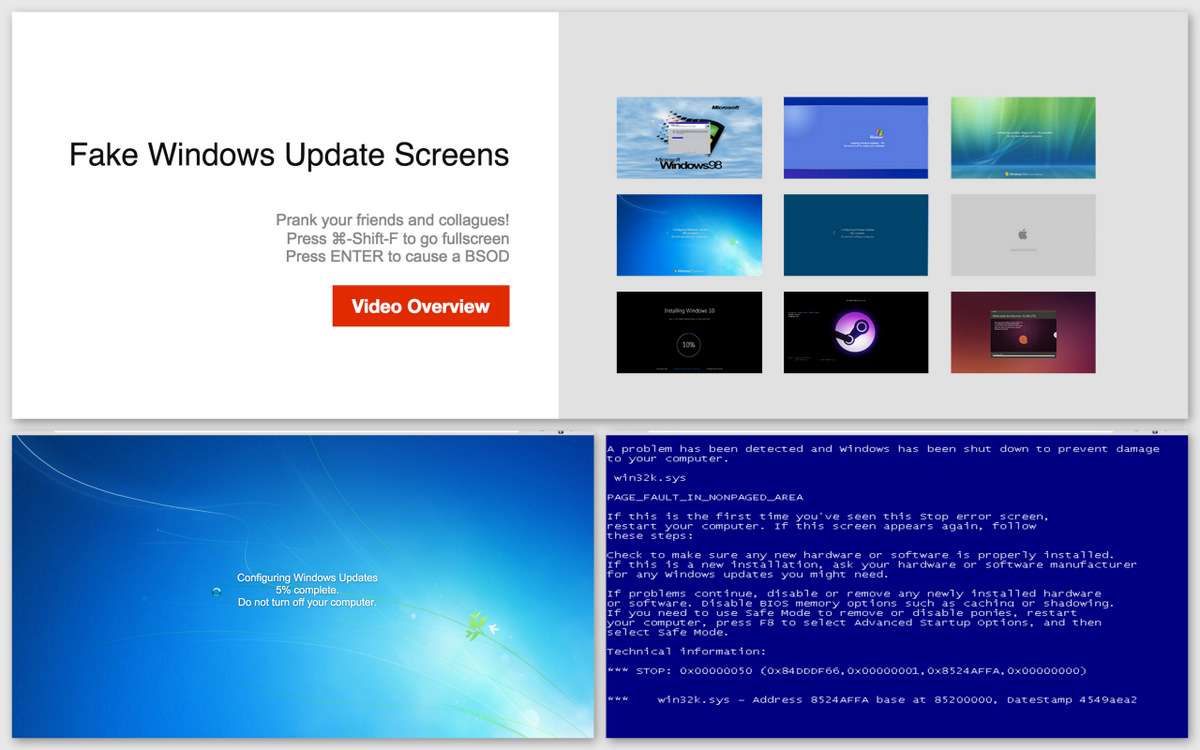The width and height of the screenshot is (1200, 750).
Task: Click the '5% complete.' progress text
Action: click(307, 590)
